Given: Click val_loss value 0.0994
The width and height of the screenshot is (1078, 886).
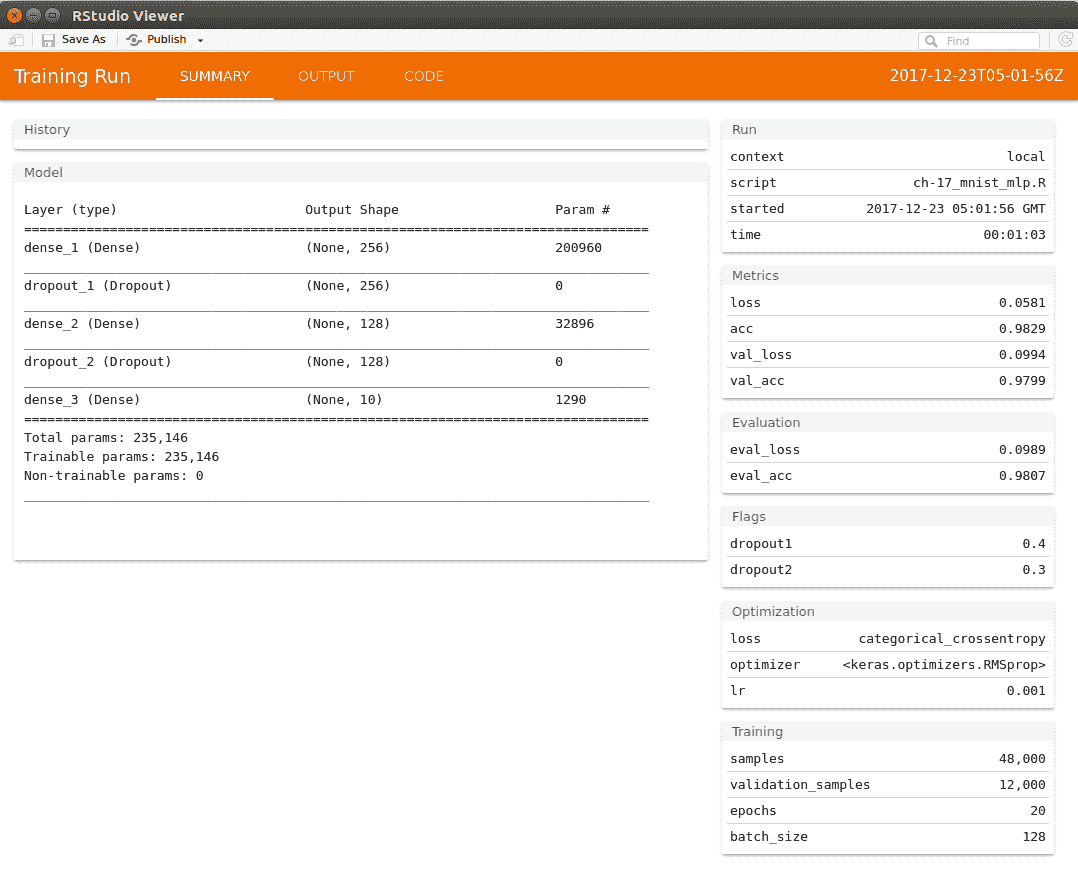Looking at the screenshot, I should click(x=1022, y=355).
